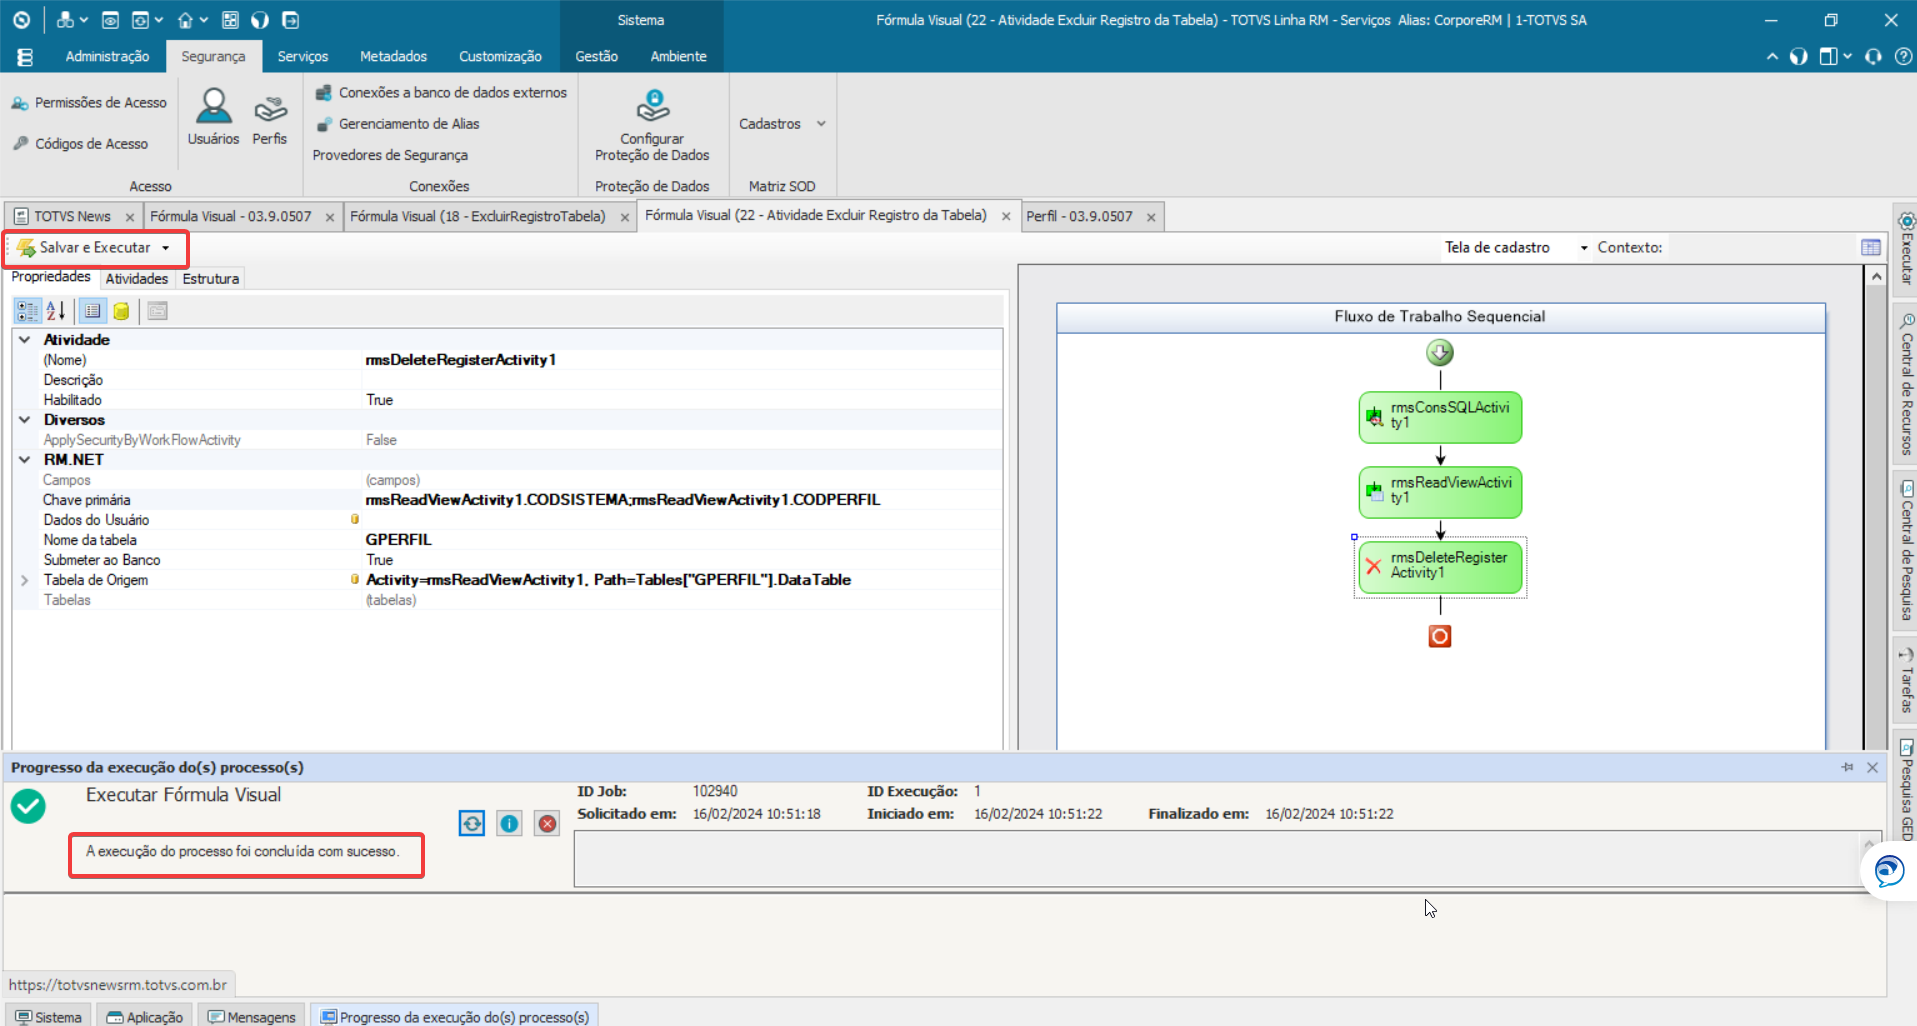
Task: Click the support headset icon at top right
Action: (1873, 57)
